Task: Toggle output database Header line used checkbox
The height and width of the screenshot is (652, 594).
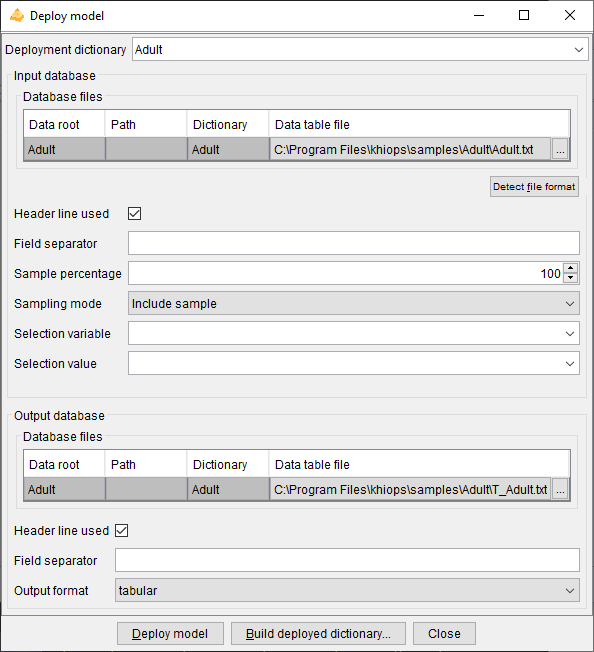Action: pos(121,531)
